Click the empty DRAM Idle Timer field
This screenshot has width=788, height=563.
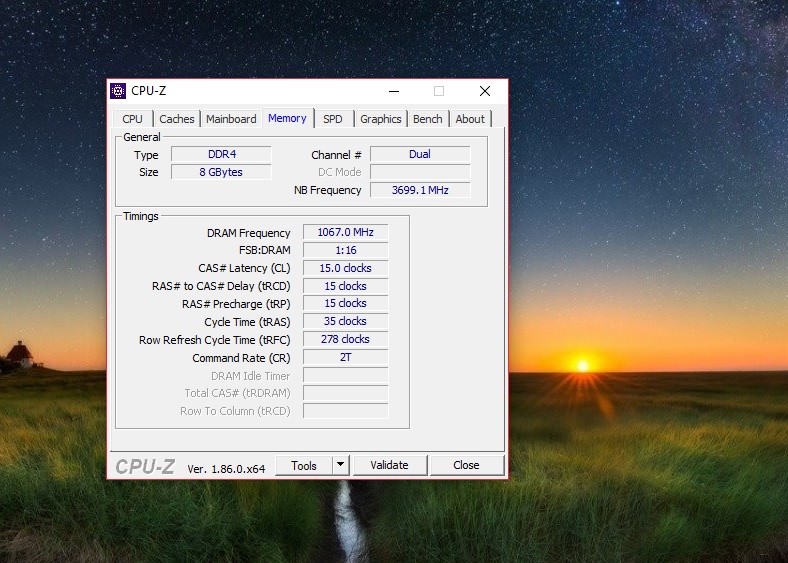point(346,375)
